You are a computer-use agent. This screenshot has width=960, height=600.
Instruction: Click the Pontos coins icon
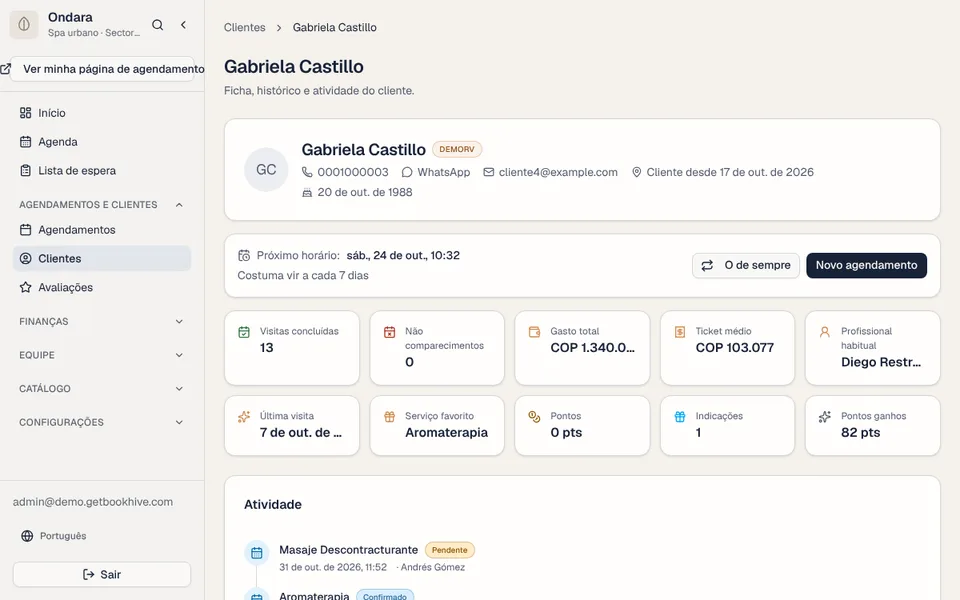click(x=534, y=417)
